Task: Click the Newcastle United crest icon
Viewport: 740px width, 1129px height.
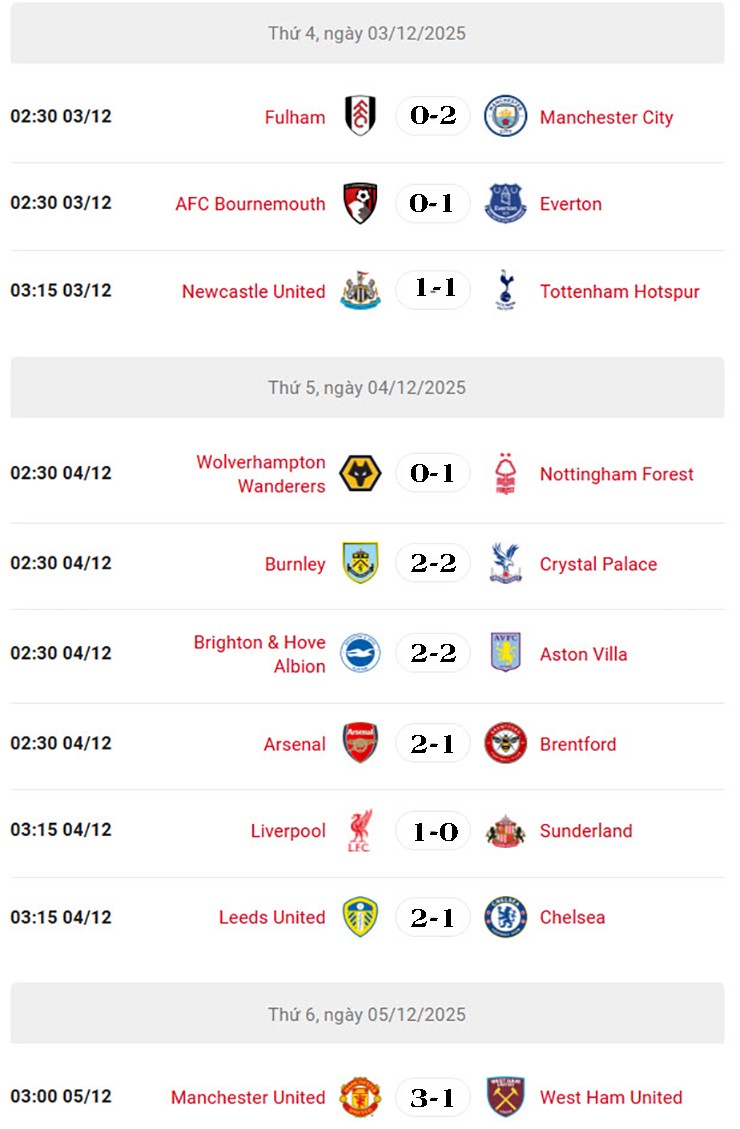Action: tap(360, 291)
